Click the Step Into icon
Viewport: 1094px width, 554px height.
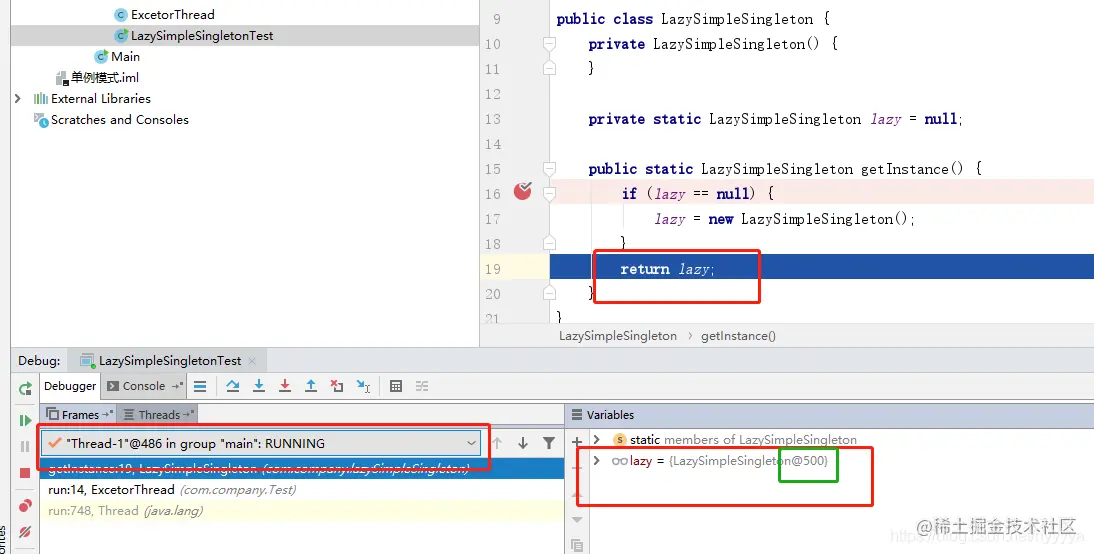pyautogui.click(x=259, y=386)
